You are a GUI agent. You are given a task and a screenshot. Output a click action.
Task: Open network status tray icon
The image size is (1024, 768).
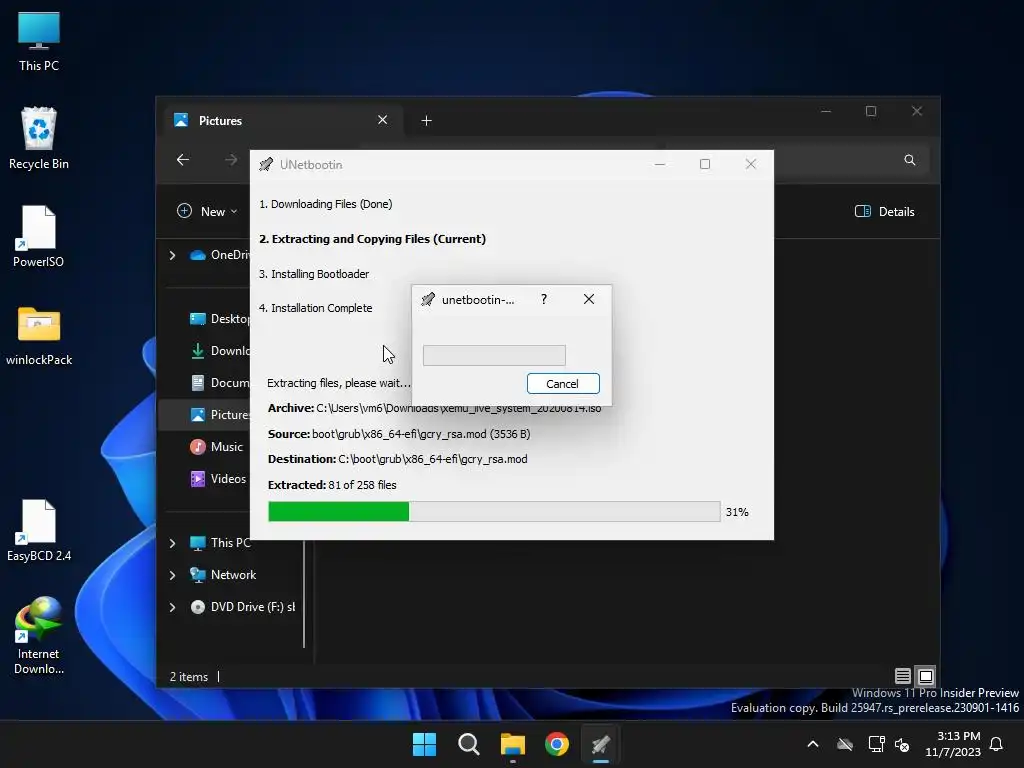876,744
